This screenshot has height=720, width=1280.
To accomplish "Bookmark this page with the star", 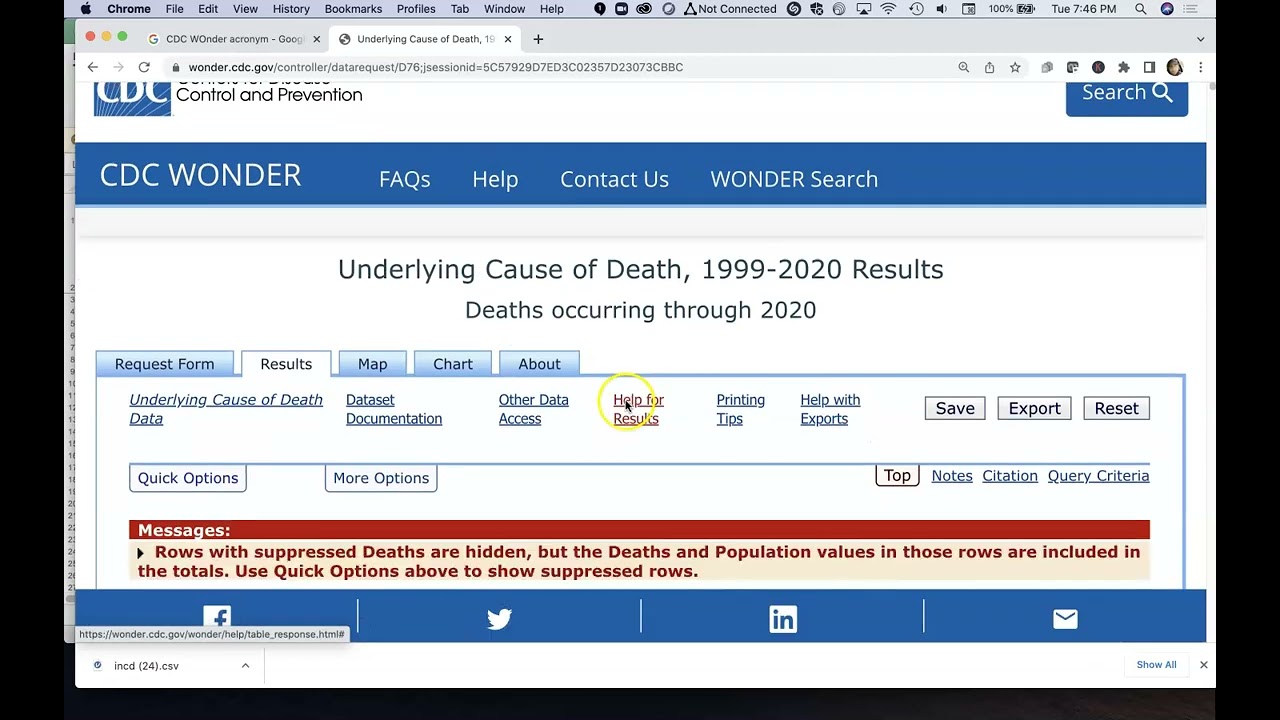I will (x=1015, y=67).
